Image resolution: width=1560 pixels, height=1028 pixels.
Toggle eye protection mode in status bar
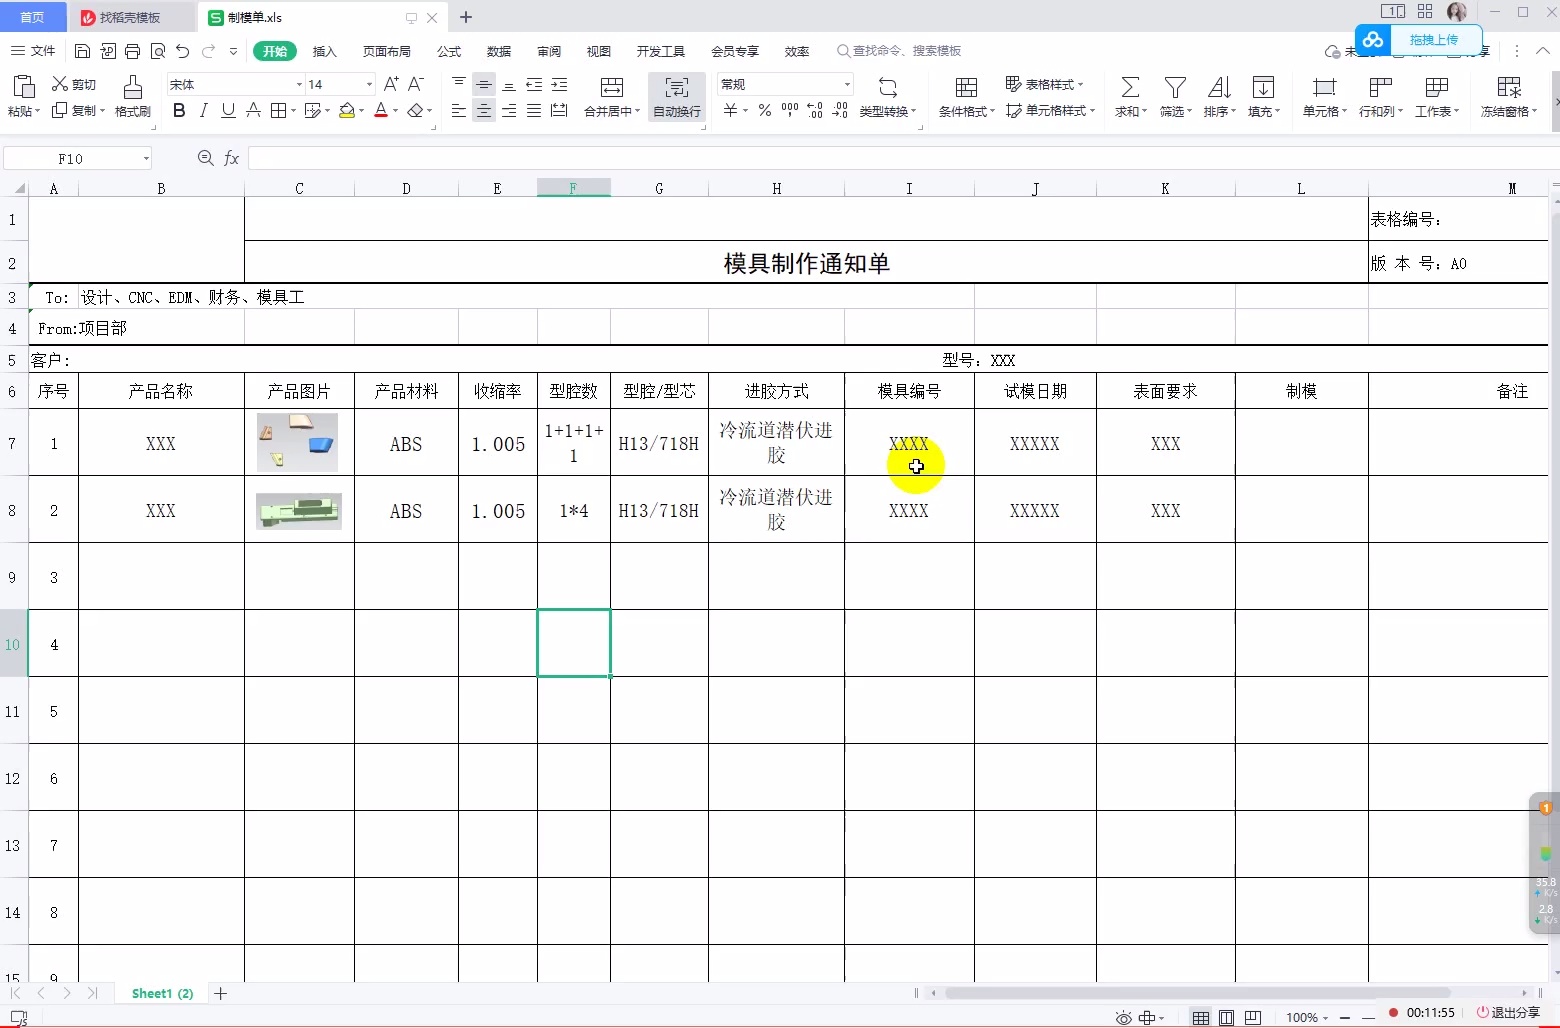1124,1018
